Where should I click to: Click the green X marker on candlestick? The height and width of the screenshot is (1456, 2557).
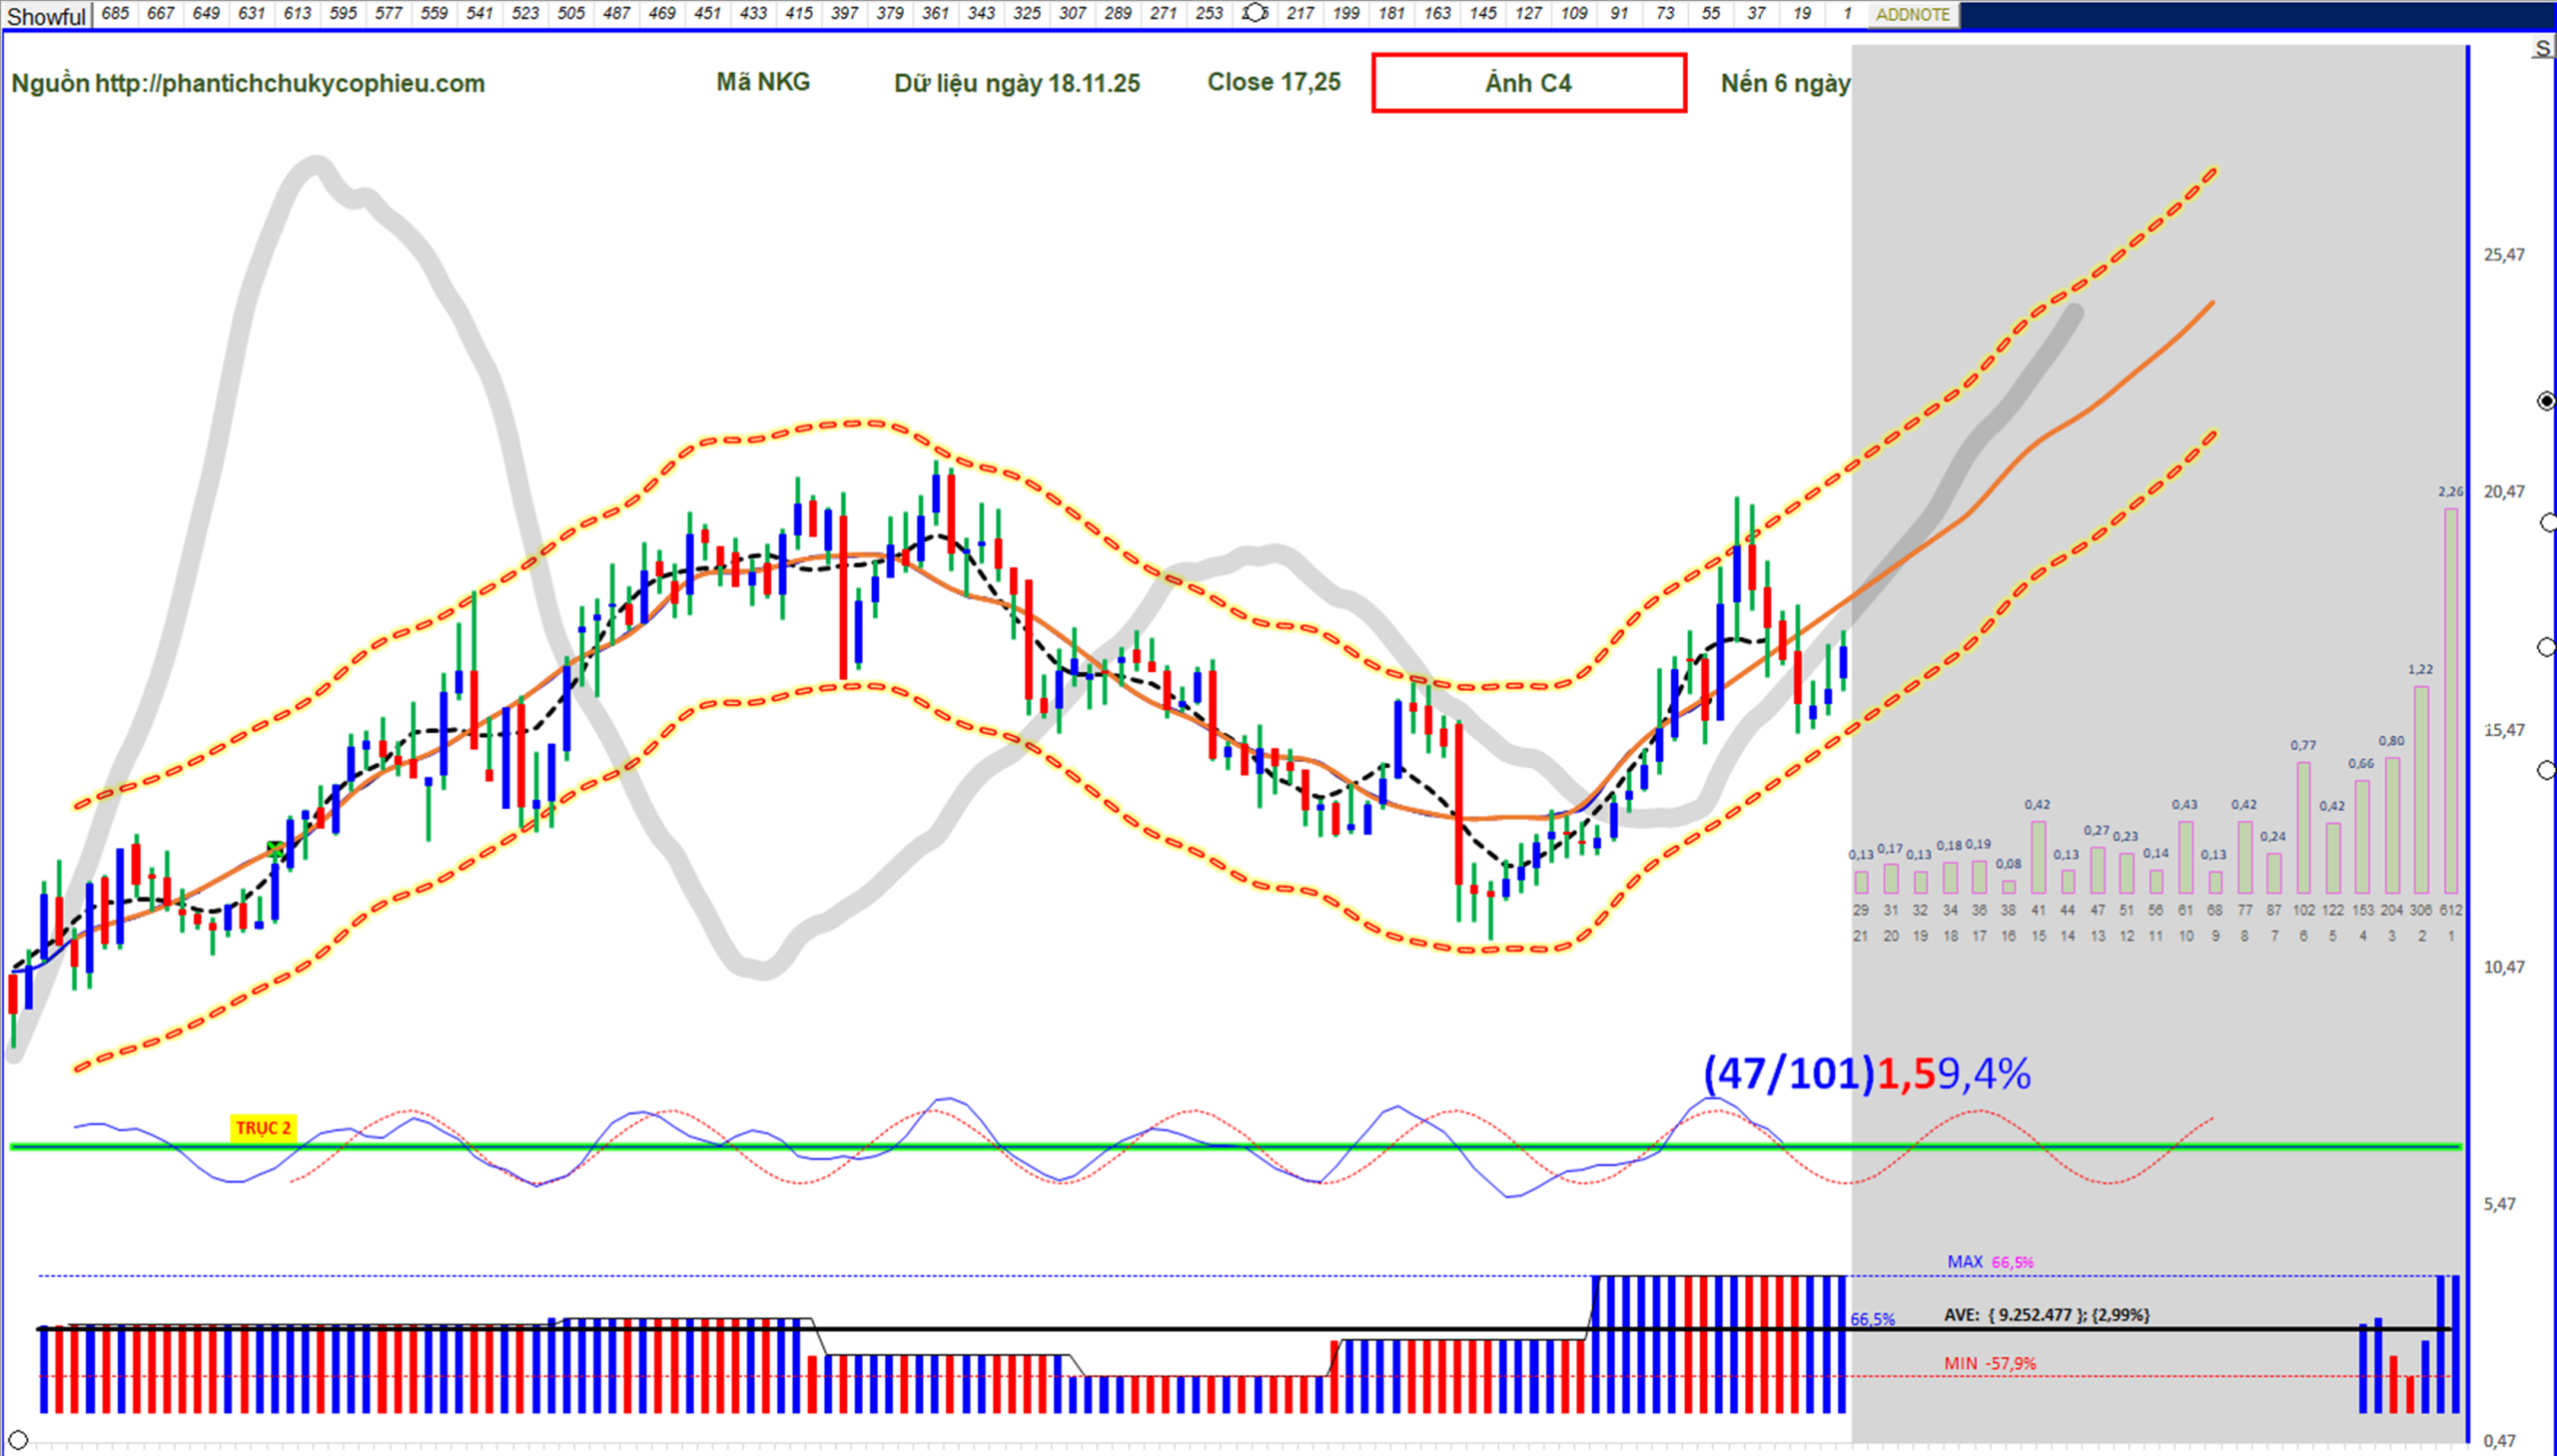click(x=275, y=849)
